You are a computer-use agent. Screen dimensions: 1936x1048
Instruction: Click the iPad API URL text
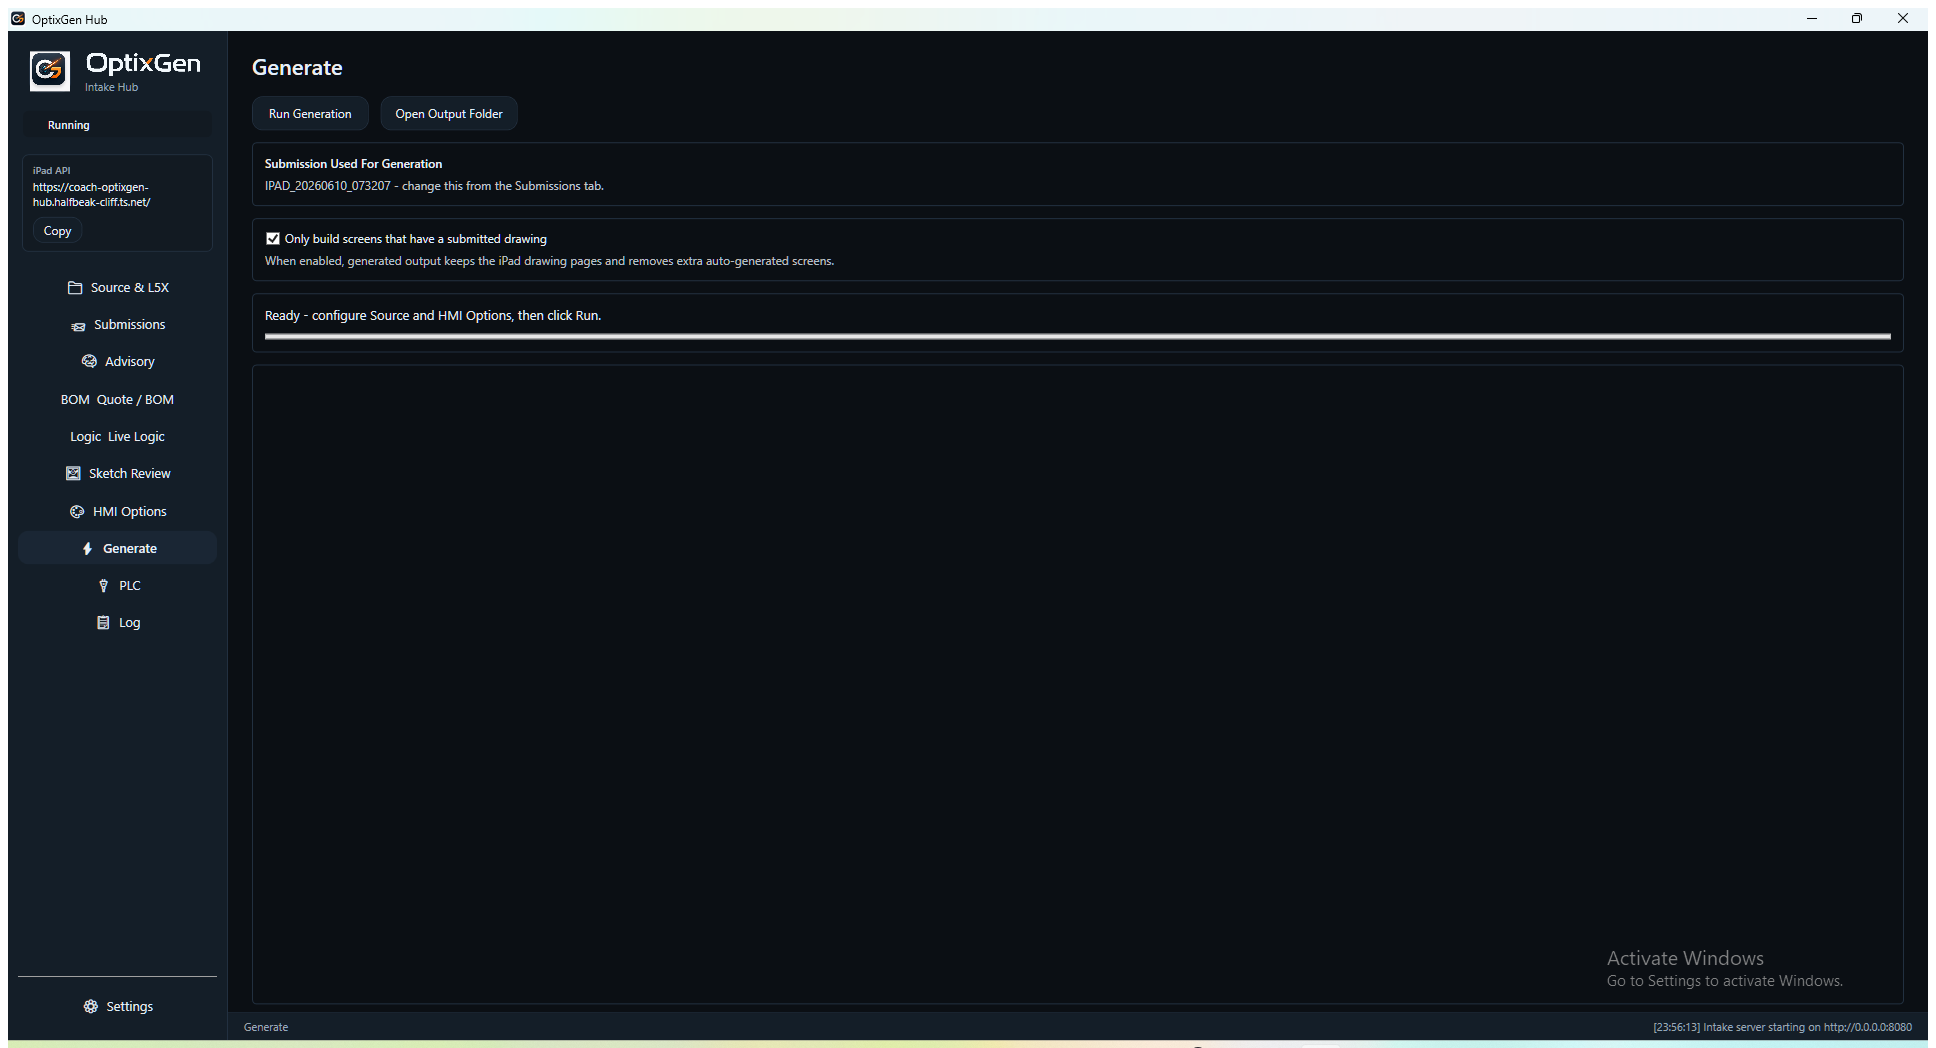(x=91, y=195)
